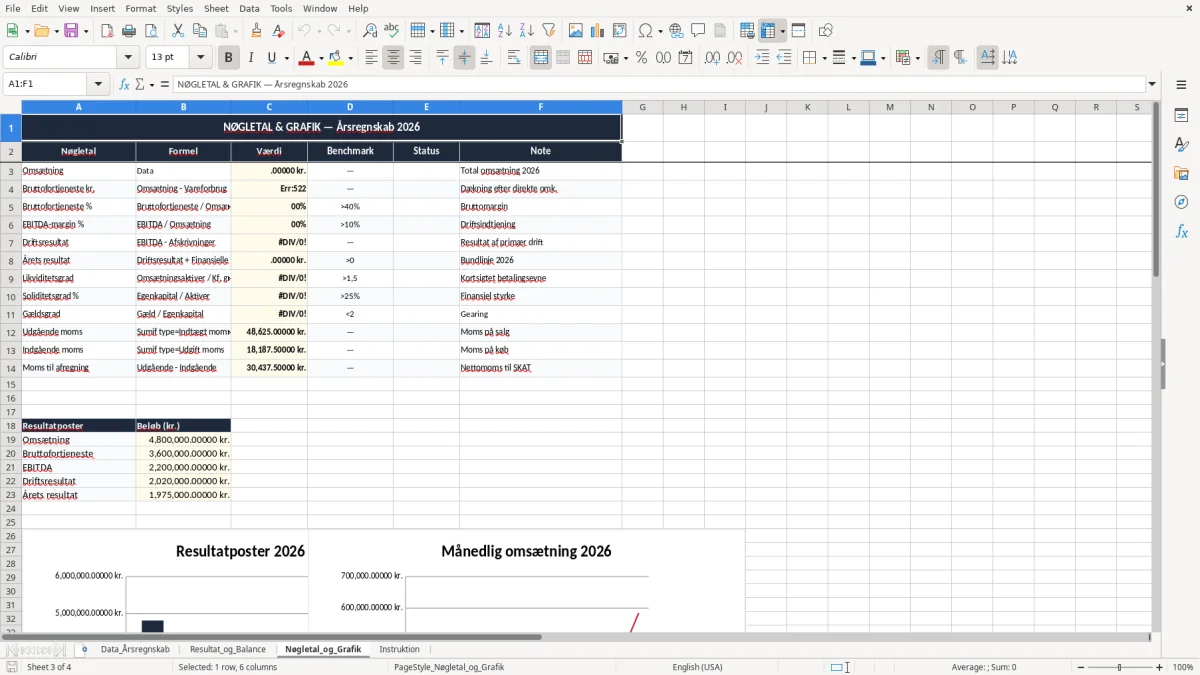Insert Image from toolbar icon
Image resolution: width=1200 pixels, height=675 pixels.
[576, 31]
